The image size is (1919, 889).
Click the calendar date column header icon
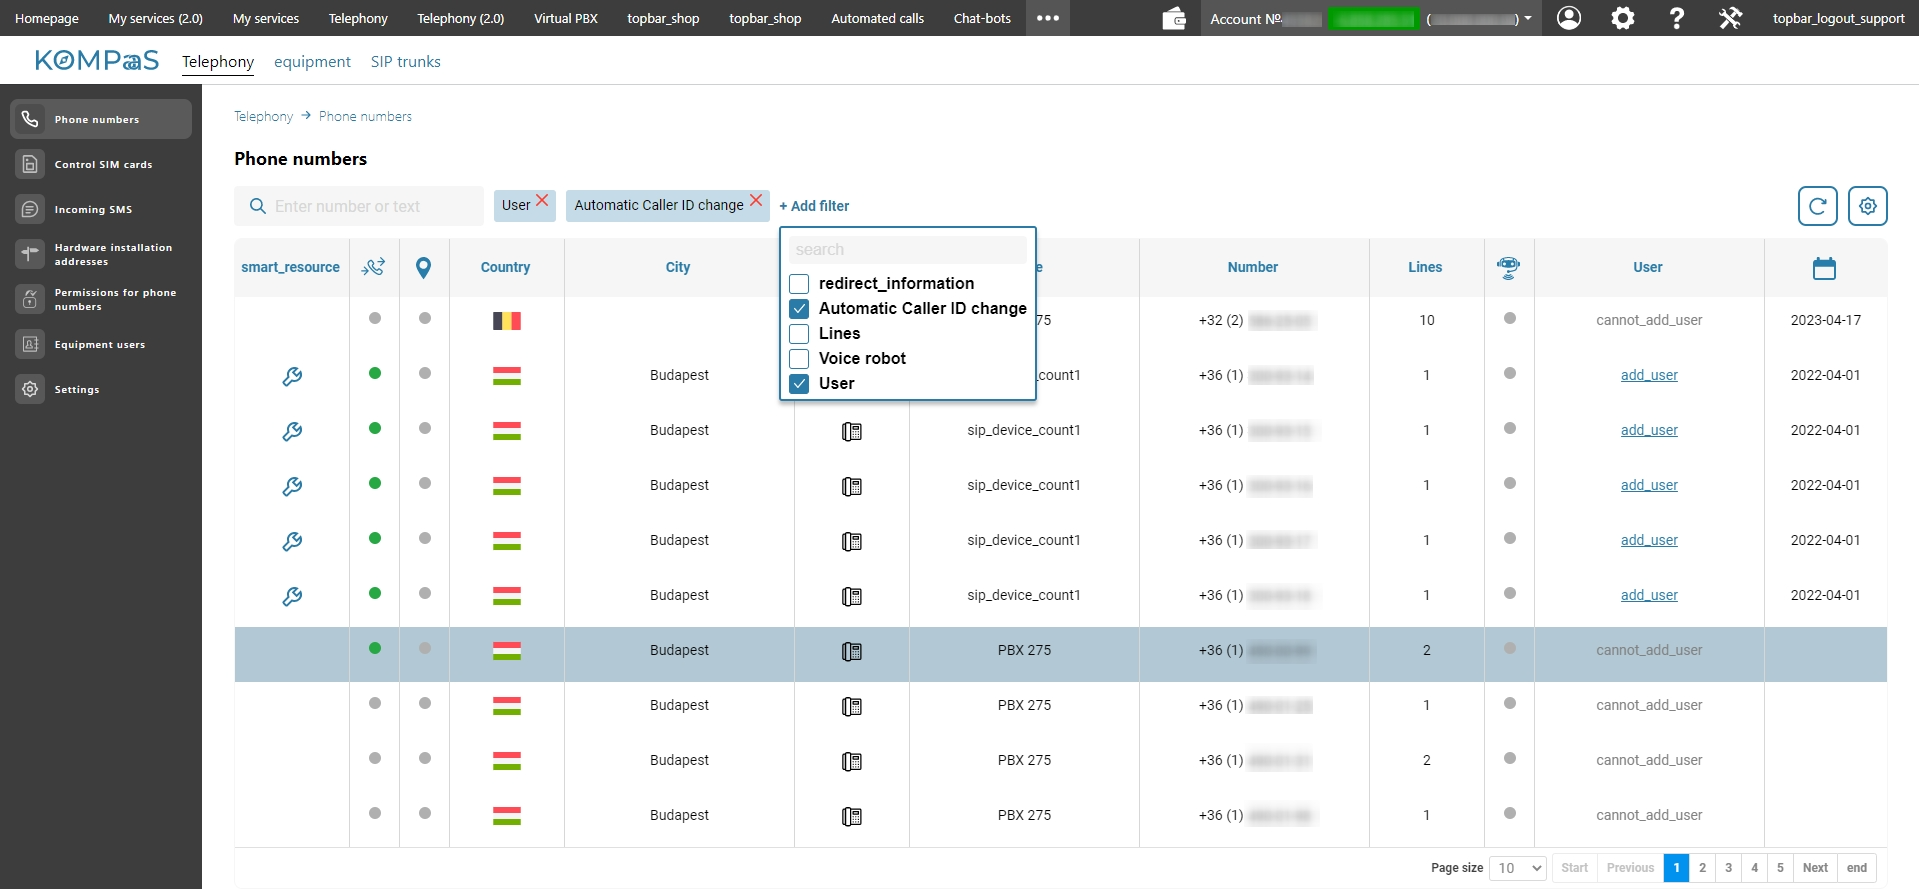tap(1824, 268)
